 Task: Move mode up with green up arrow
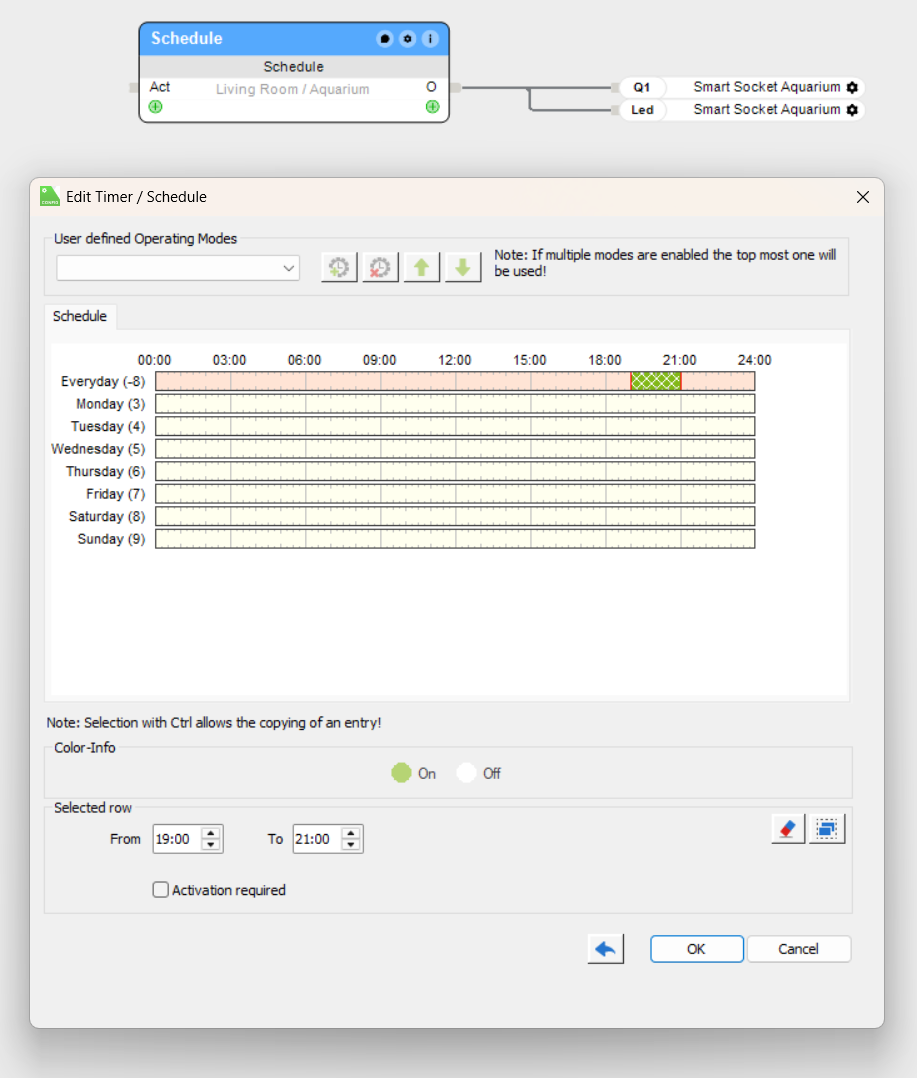pos(421,267)
